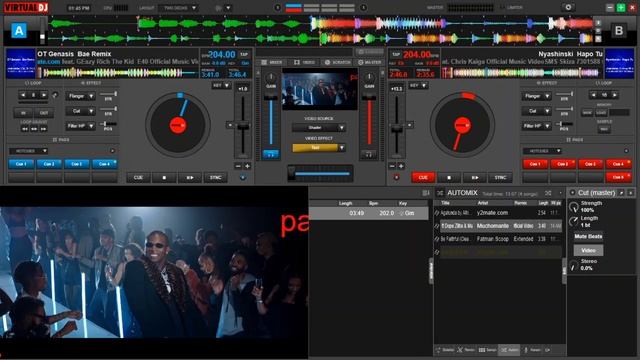Switch to MASTER tab

coord(369,62)
